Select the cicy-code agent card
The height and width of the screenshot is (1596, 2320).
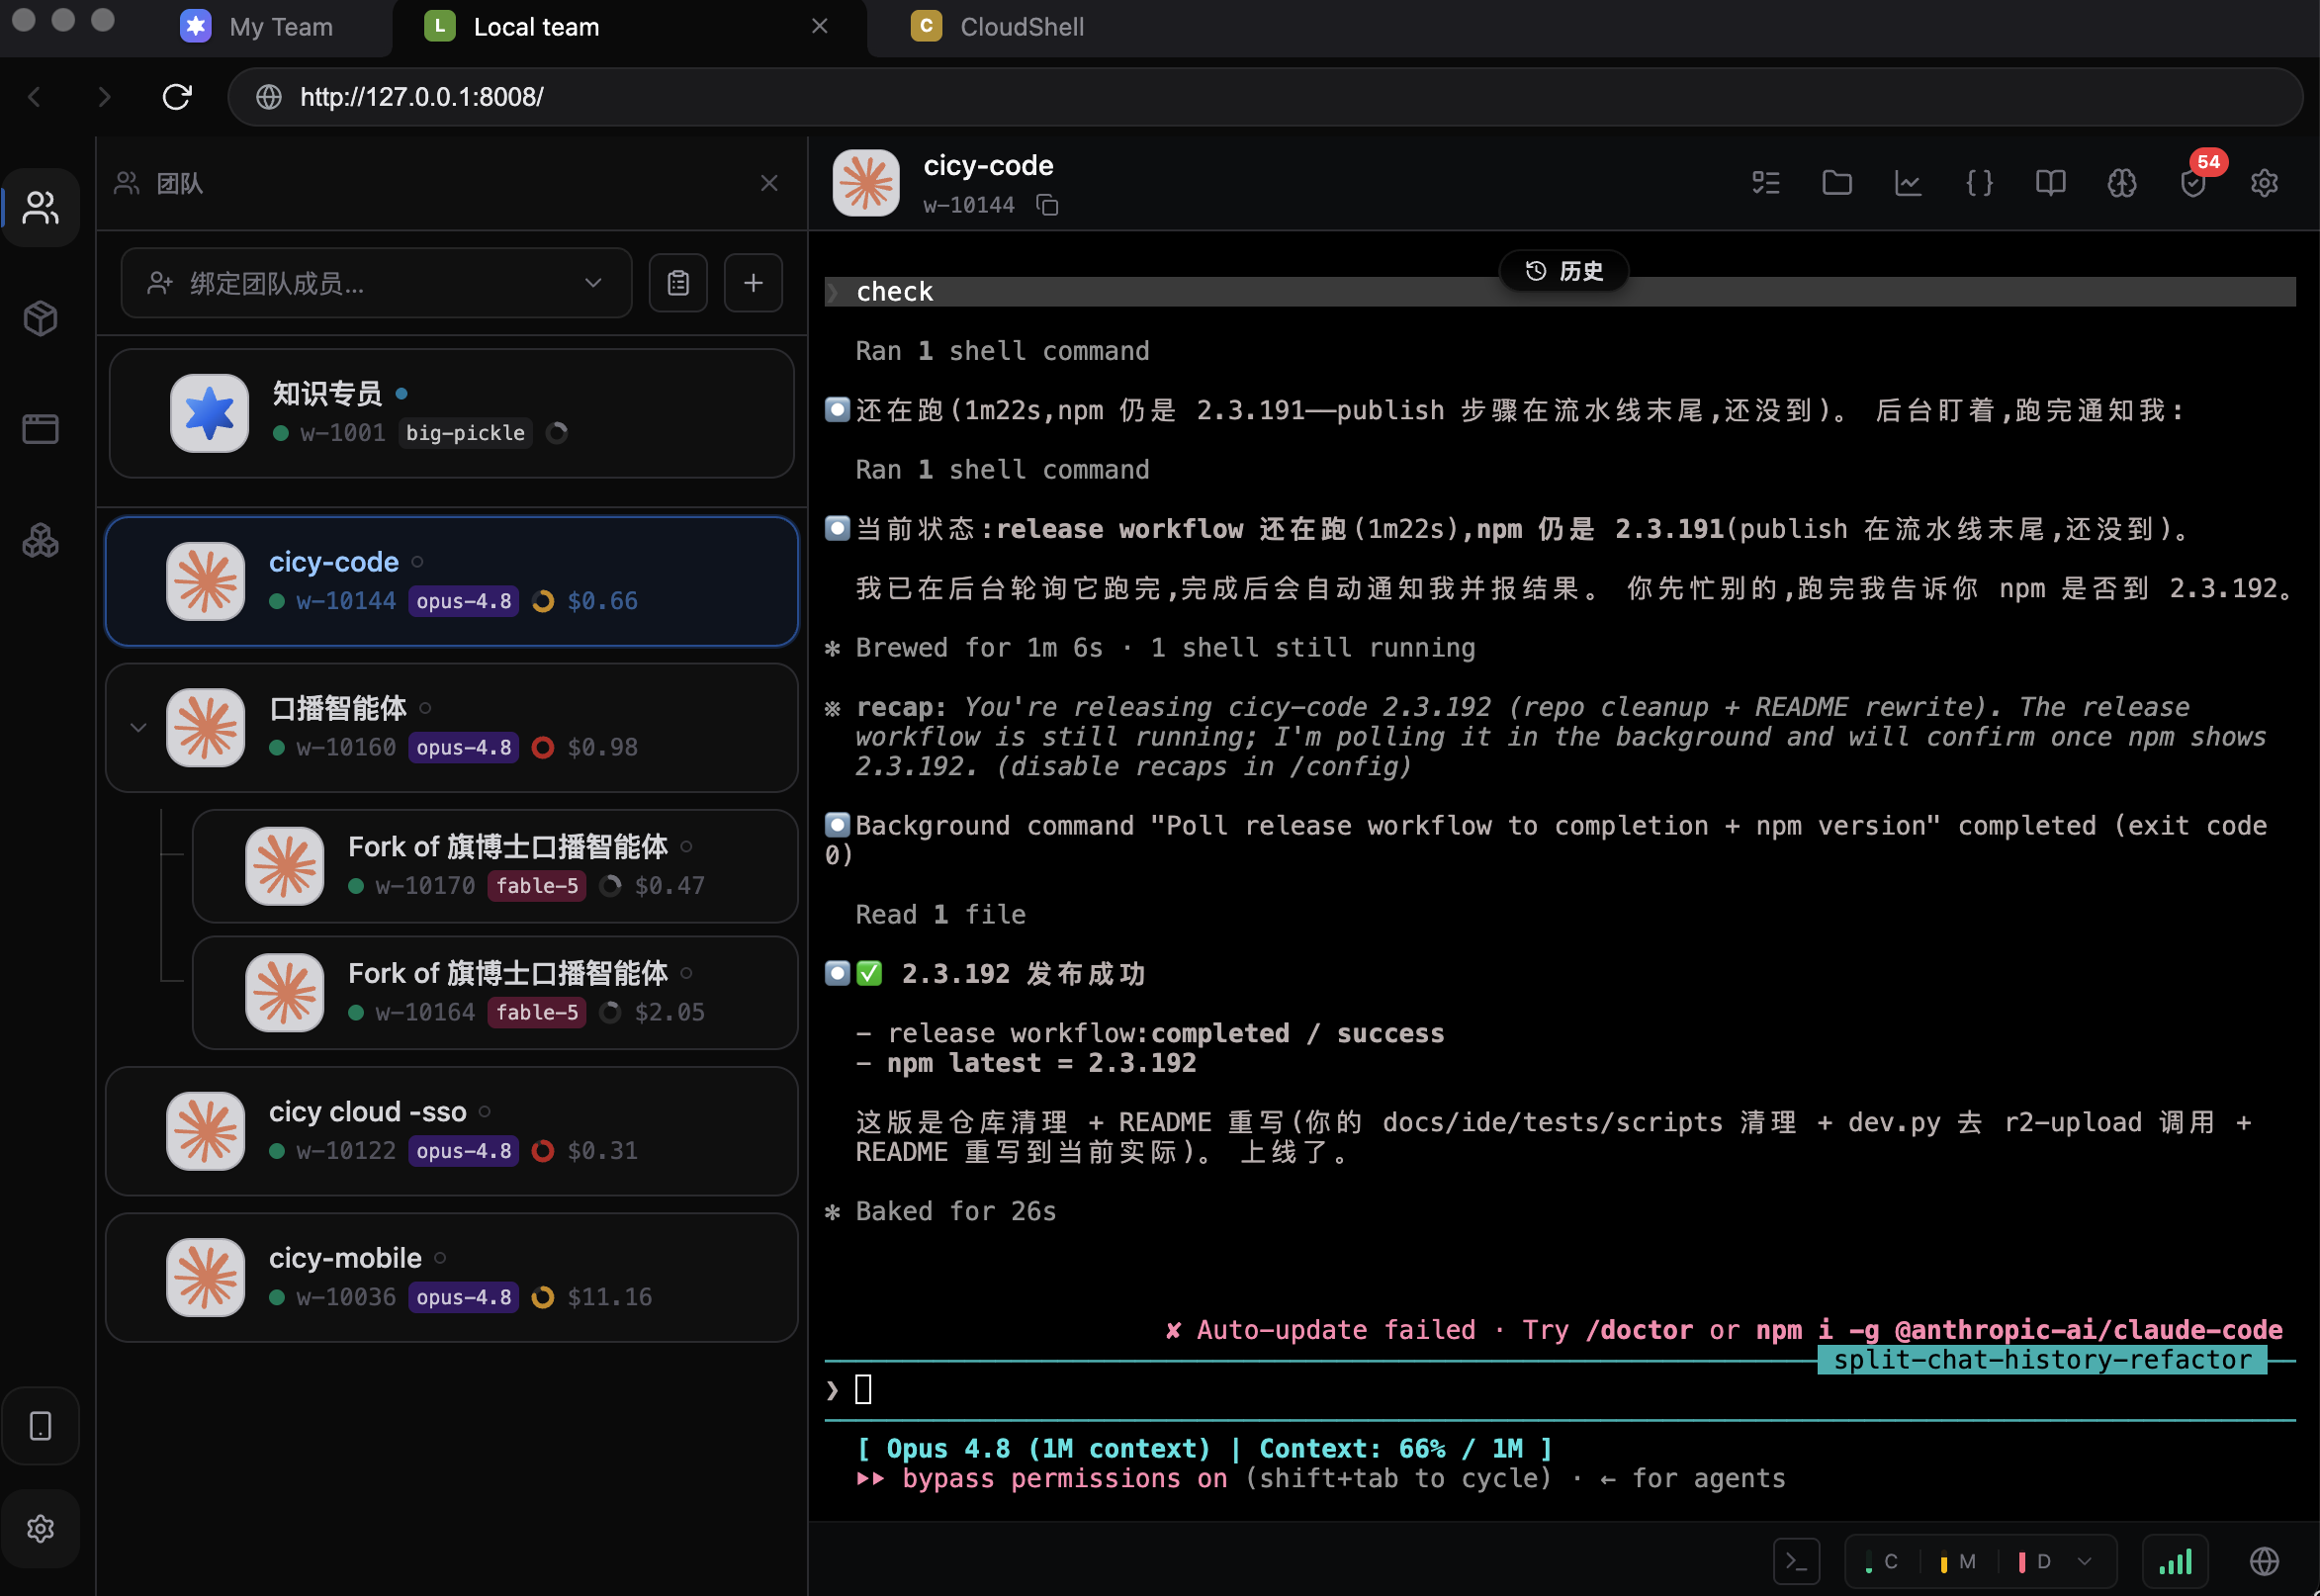[x=451, y=581]
